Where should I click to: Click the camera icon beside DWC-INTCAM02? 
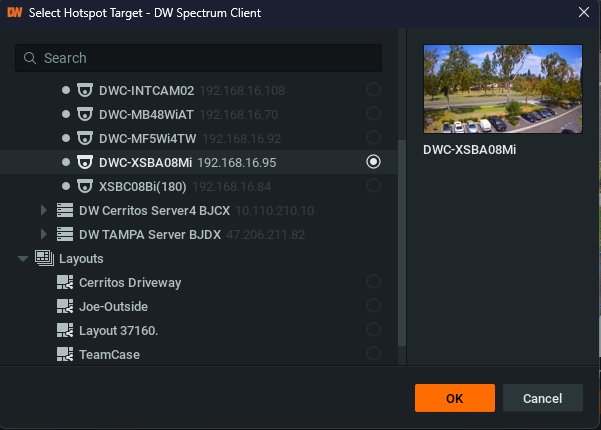[85, 90]
